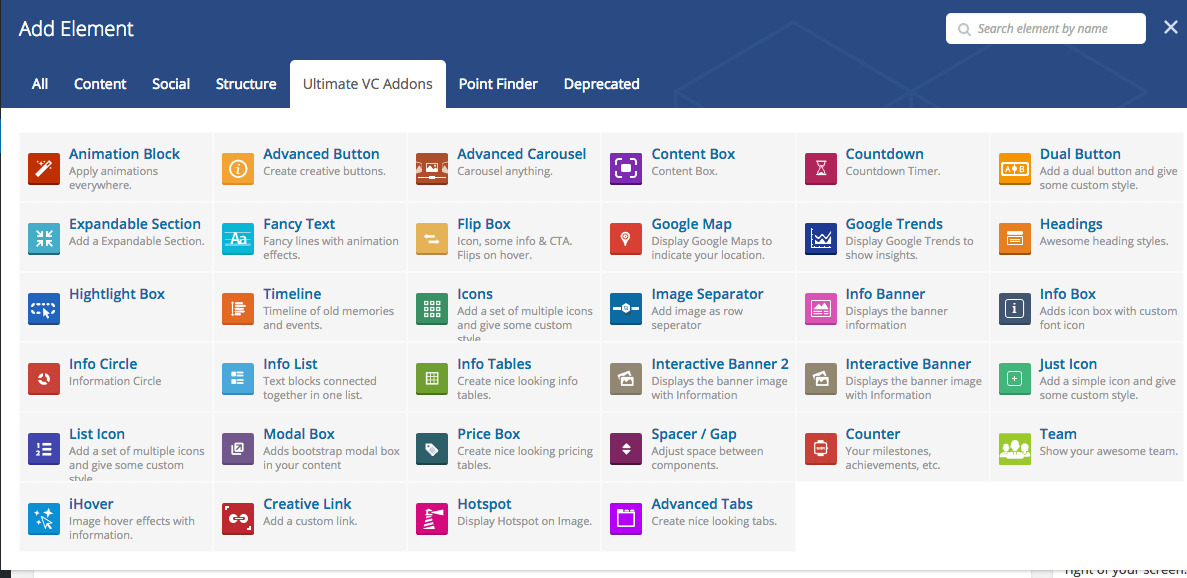Image resolution: width=1187 pixels, height=578 pixels.
Task: Choose the Google Map pin icon
Action: coord(626,239)
